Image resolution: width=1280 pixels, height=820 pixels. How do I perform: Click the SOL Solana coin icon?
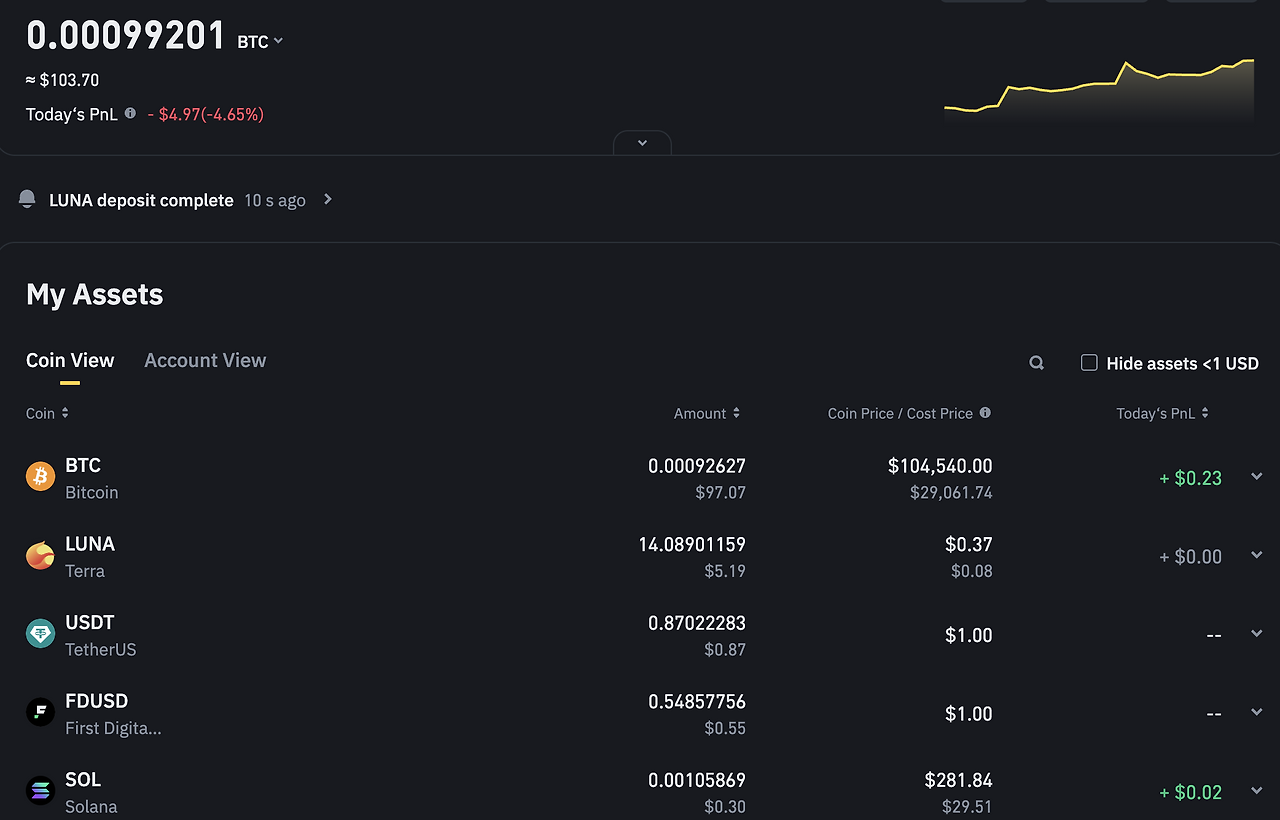point(40,791)
